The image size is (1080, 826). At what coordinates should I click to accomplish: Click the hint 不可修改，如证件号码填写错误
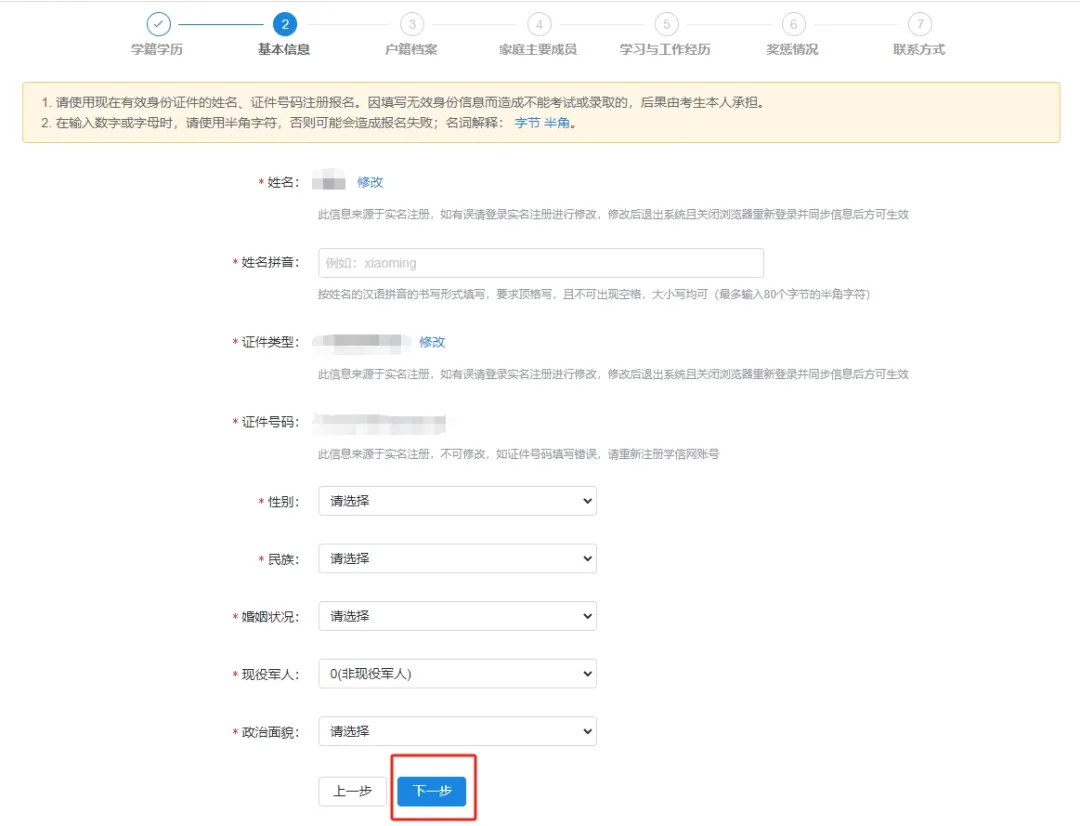pos(519,454)
